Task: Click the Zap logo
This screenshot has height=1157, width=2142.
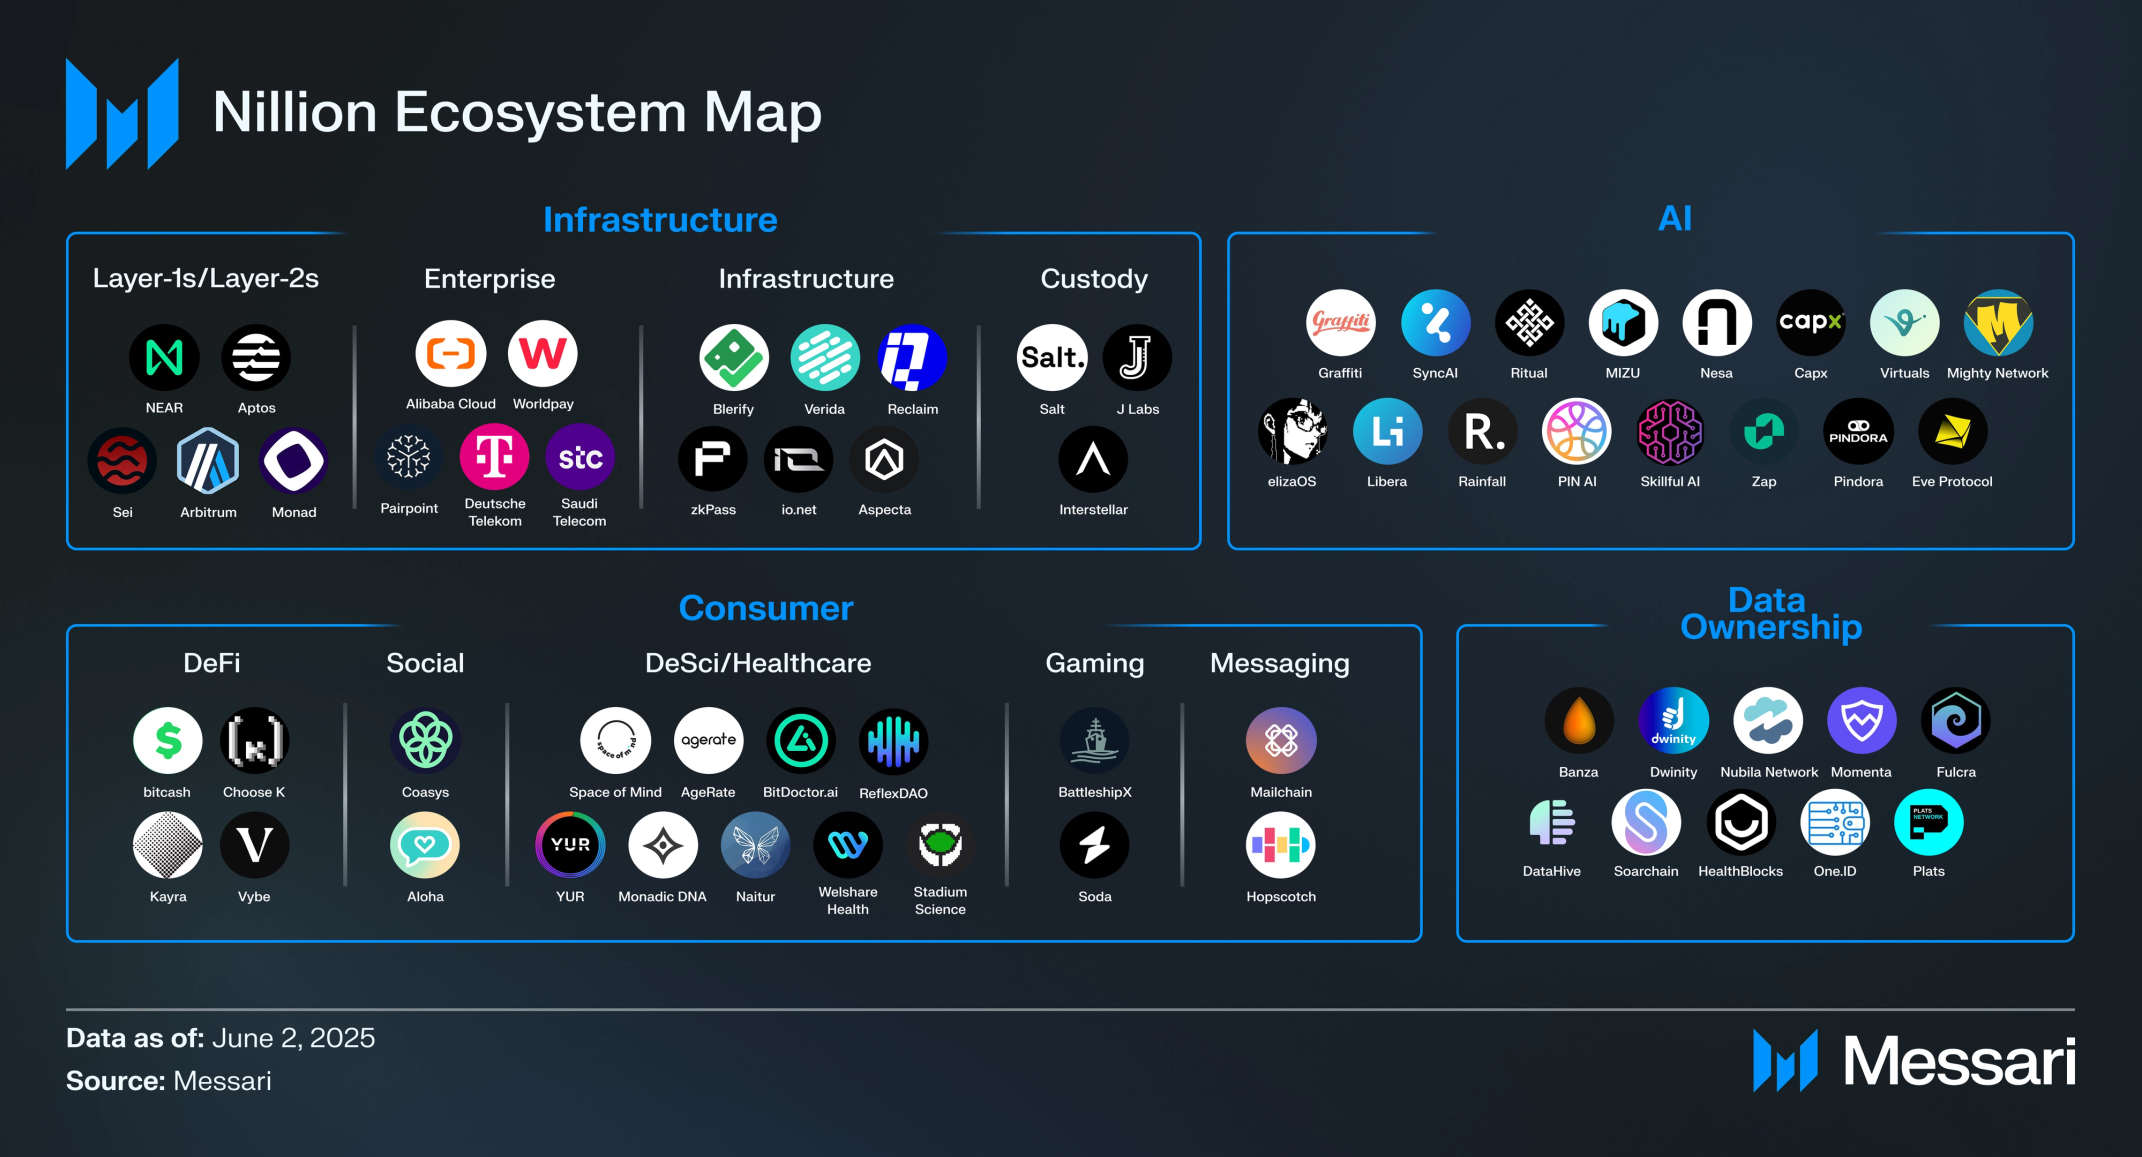Action: tap(1764, 431)
